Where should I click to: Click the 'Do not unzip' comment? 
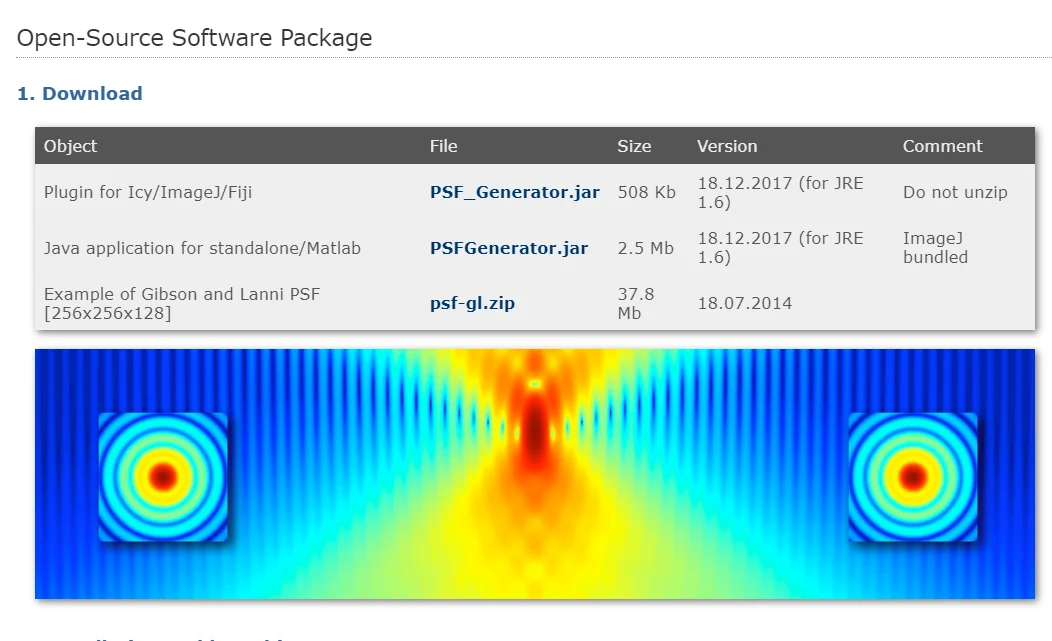coord(955,192)
